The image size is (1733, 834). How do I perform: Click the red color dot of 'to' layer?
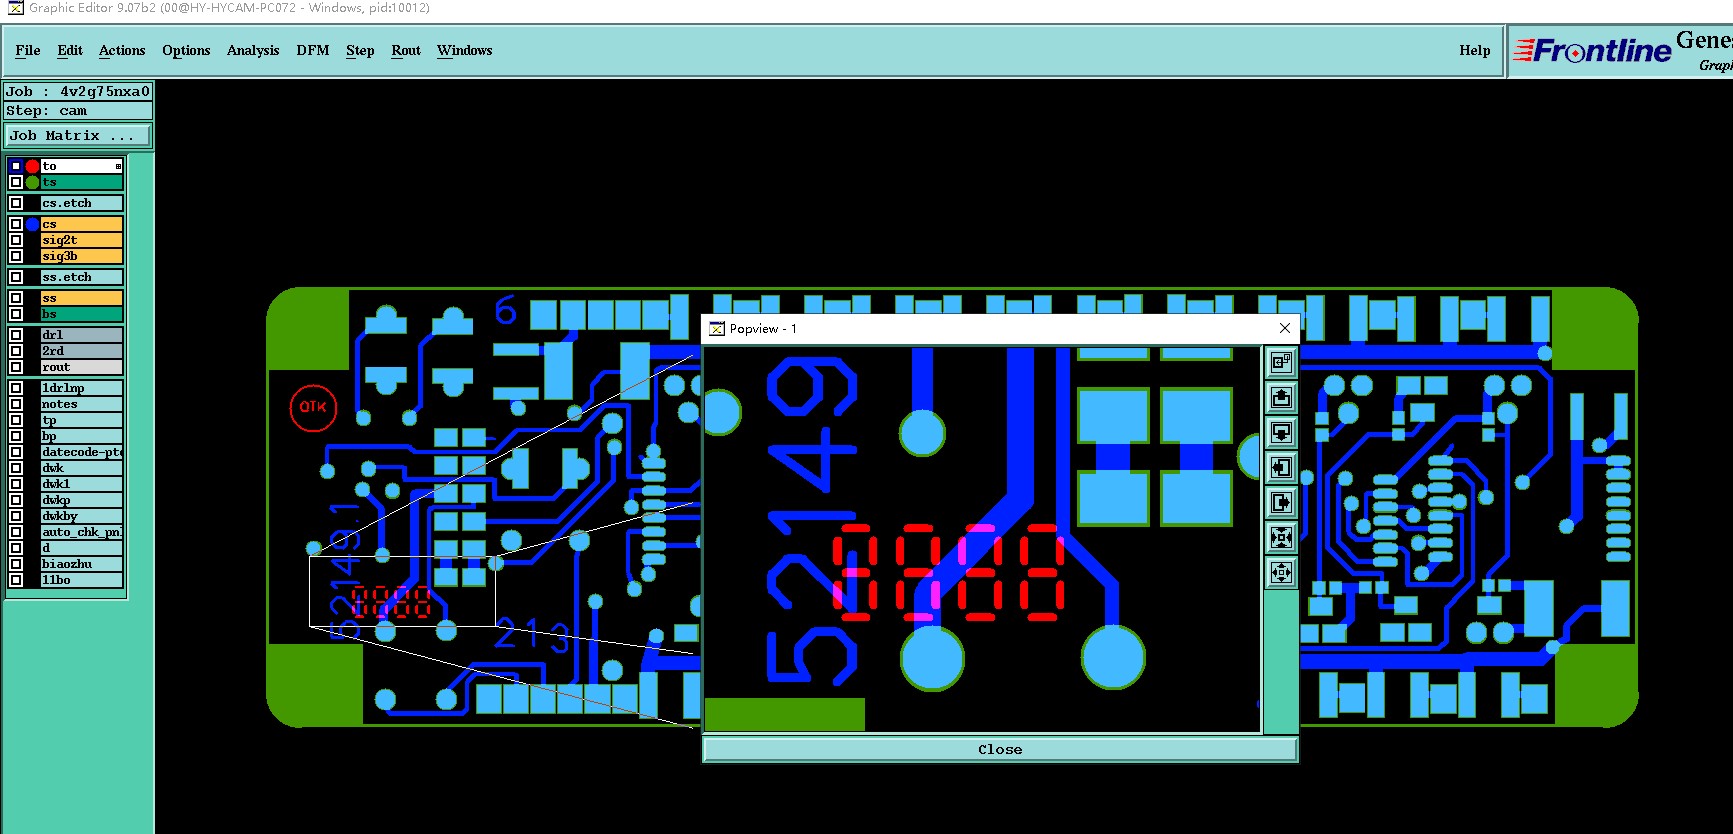click(32, 166)
